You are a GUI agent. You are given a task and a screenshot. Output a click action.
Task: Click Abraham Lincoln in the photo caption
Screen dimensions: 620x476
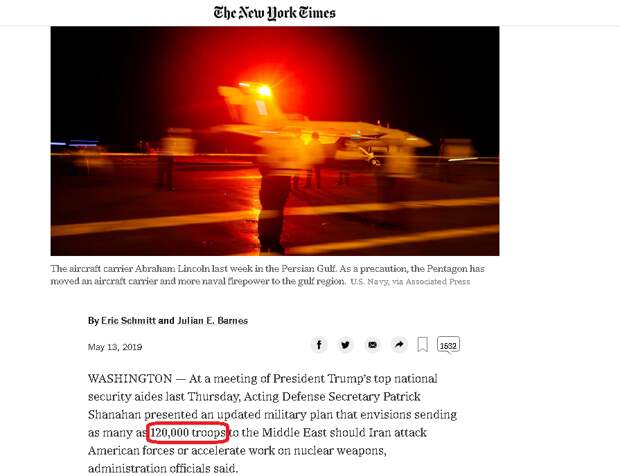172,269
